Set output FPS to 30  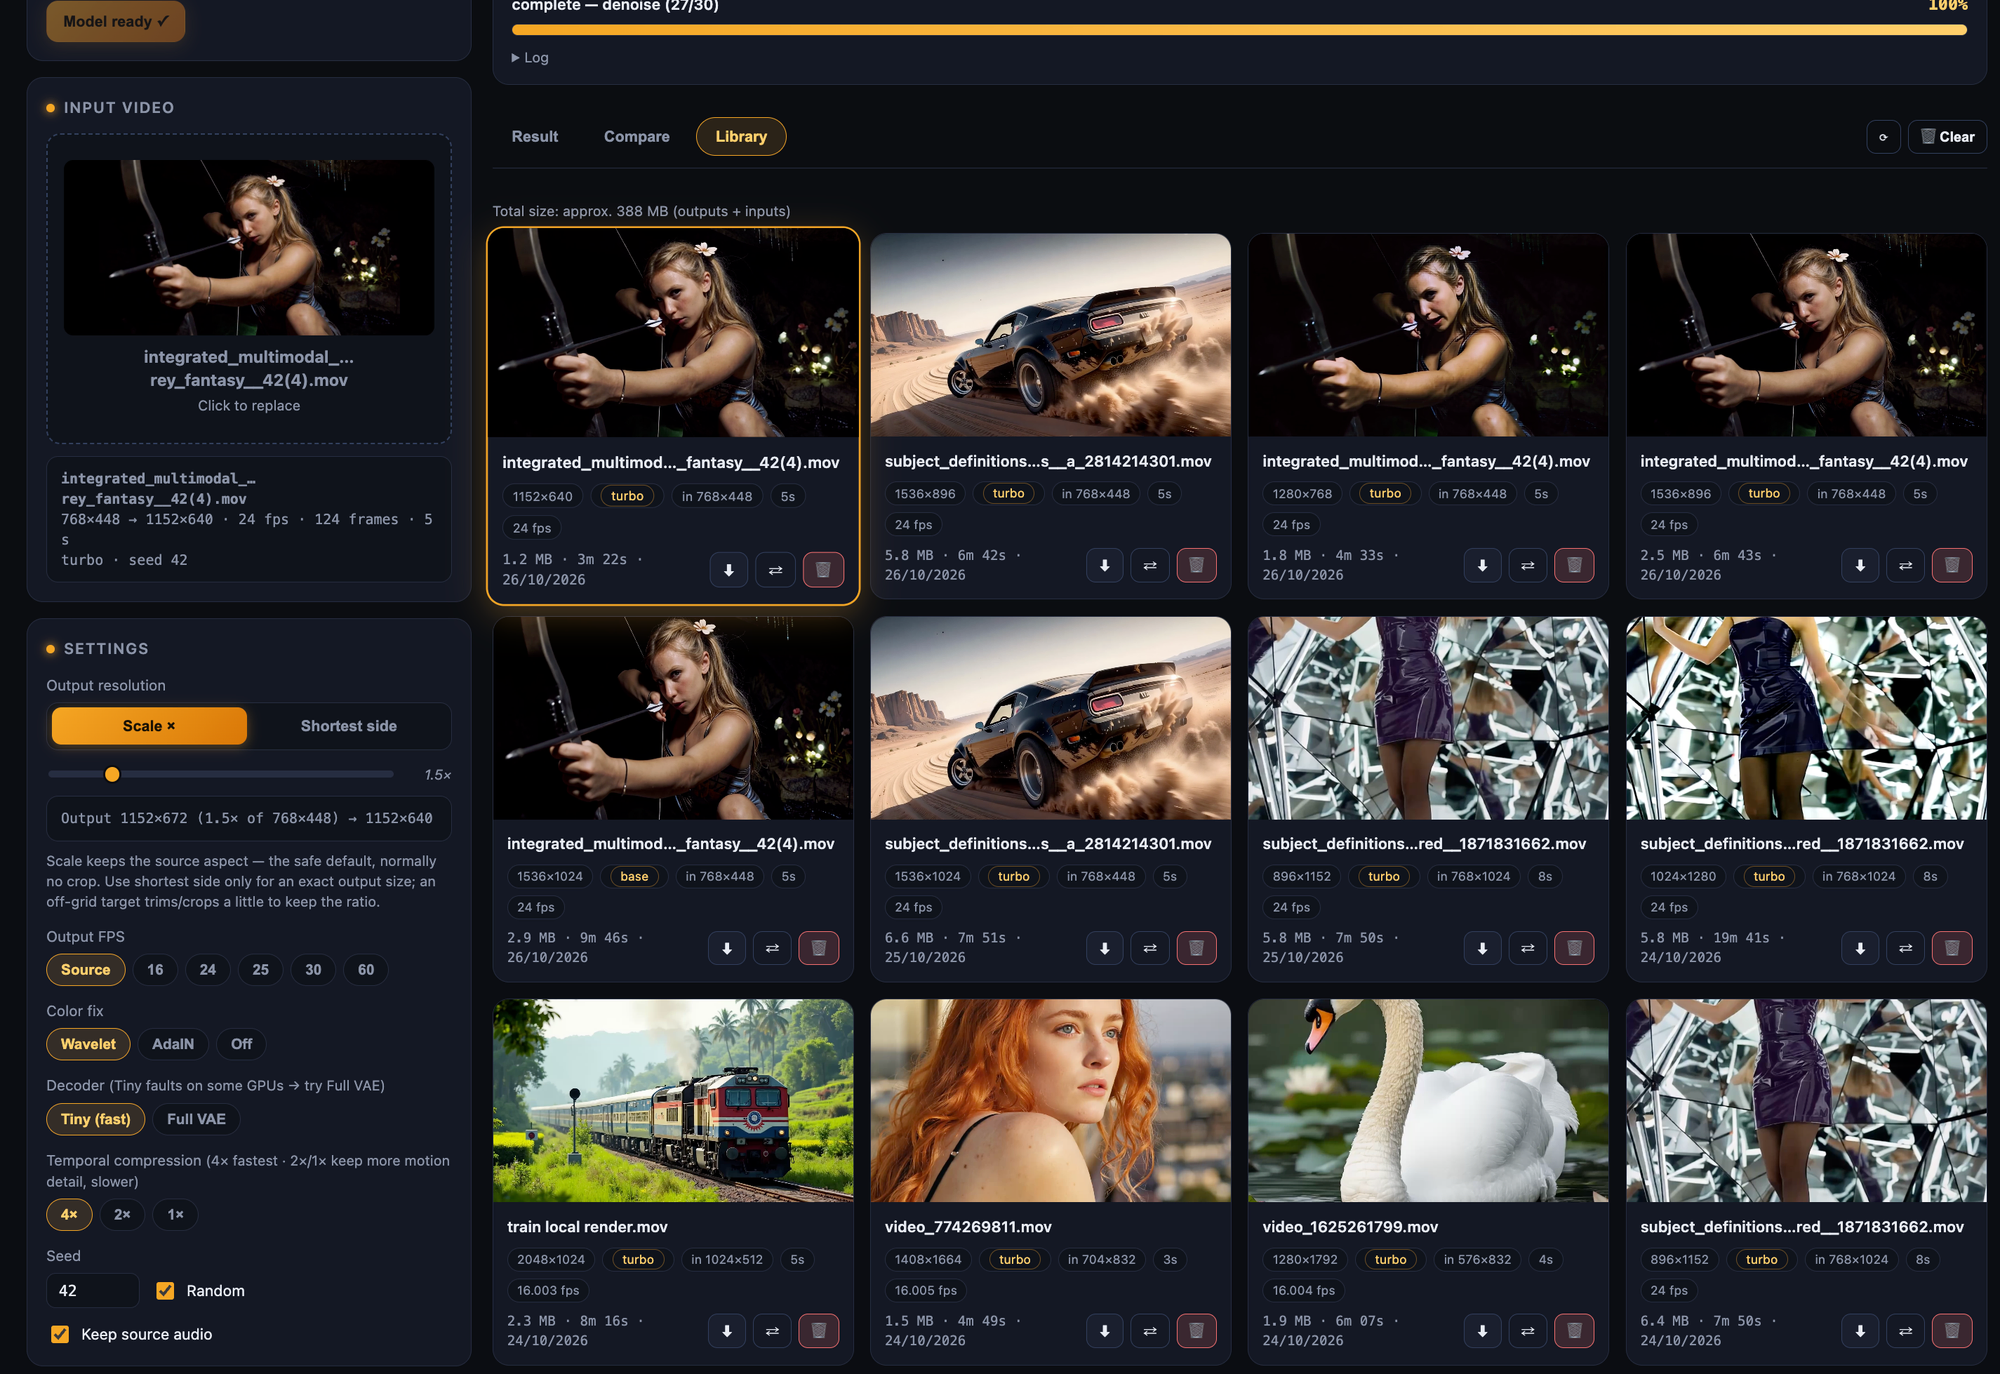[313, 970]
